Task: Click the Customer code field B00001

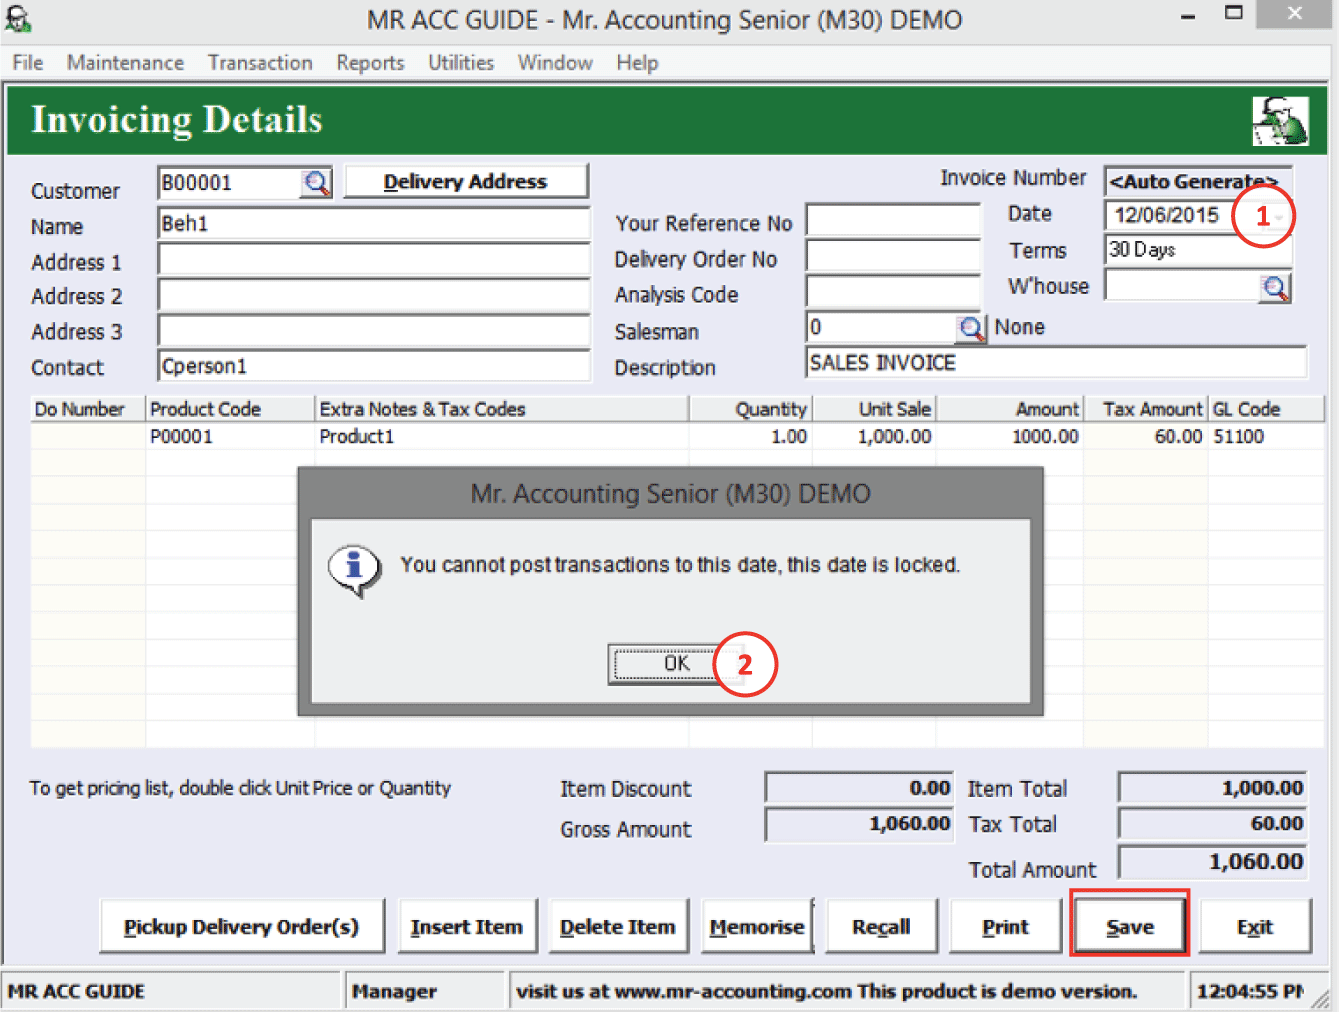Action: coord(229,183)
